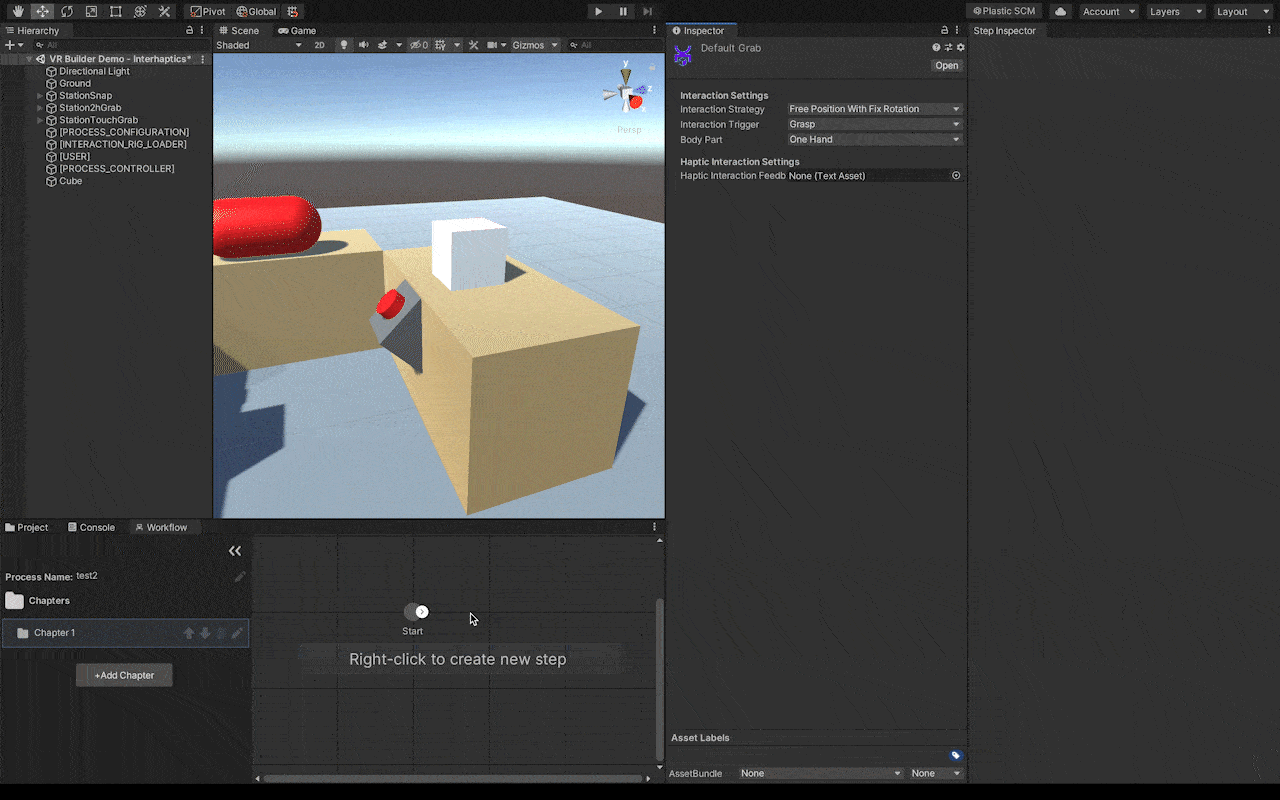
Task: Open the Inspector help icon for Default Grab
Action: click(x=936, y=47)
